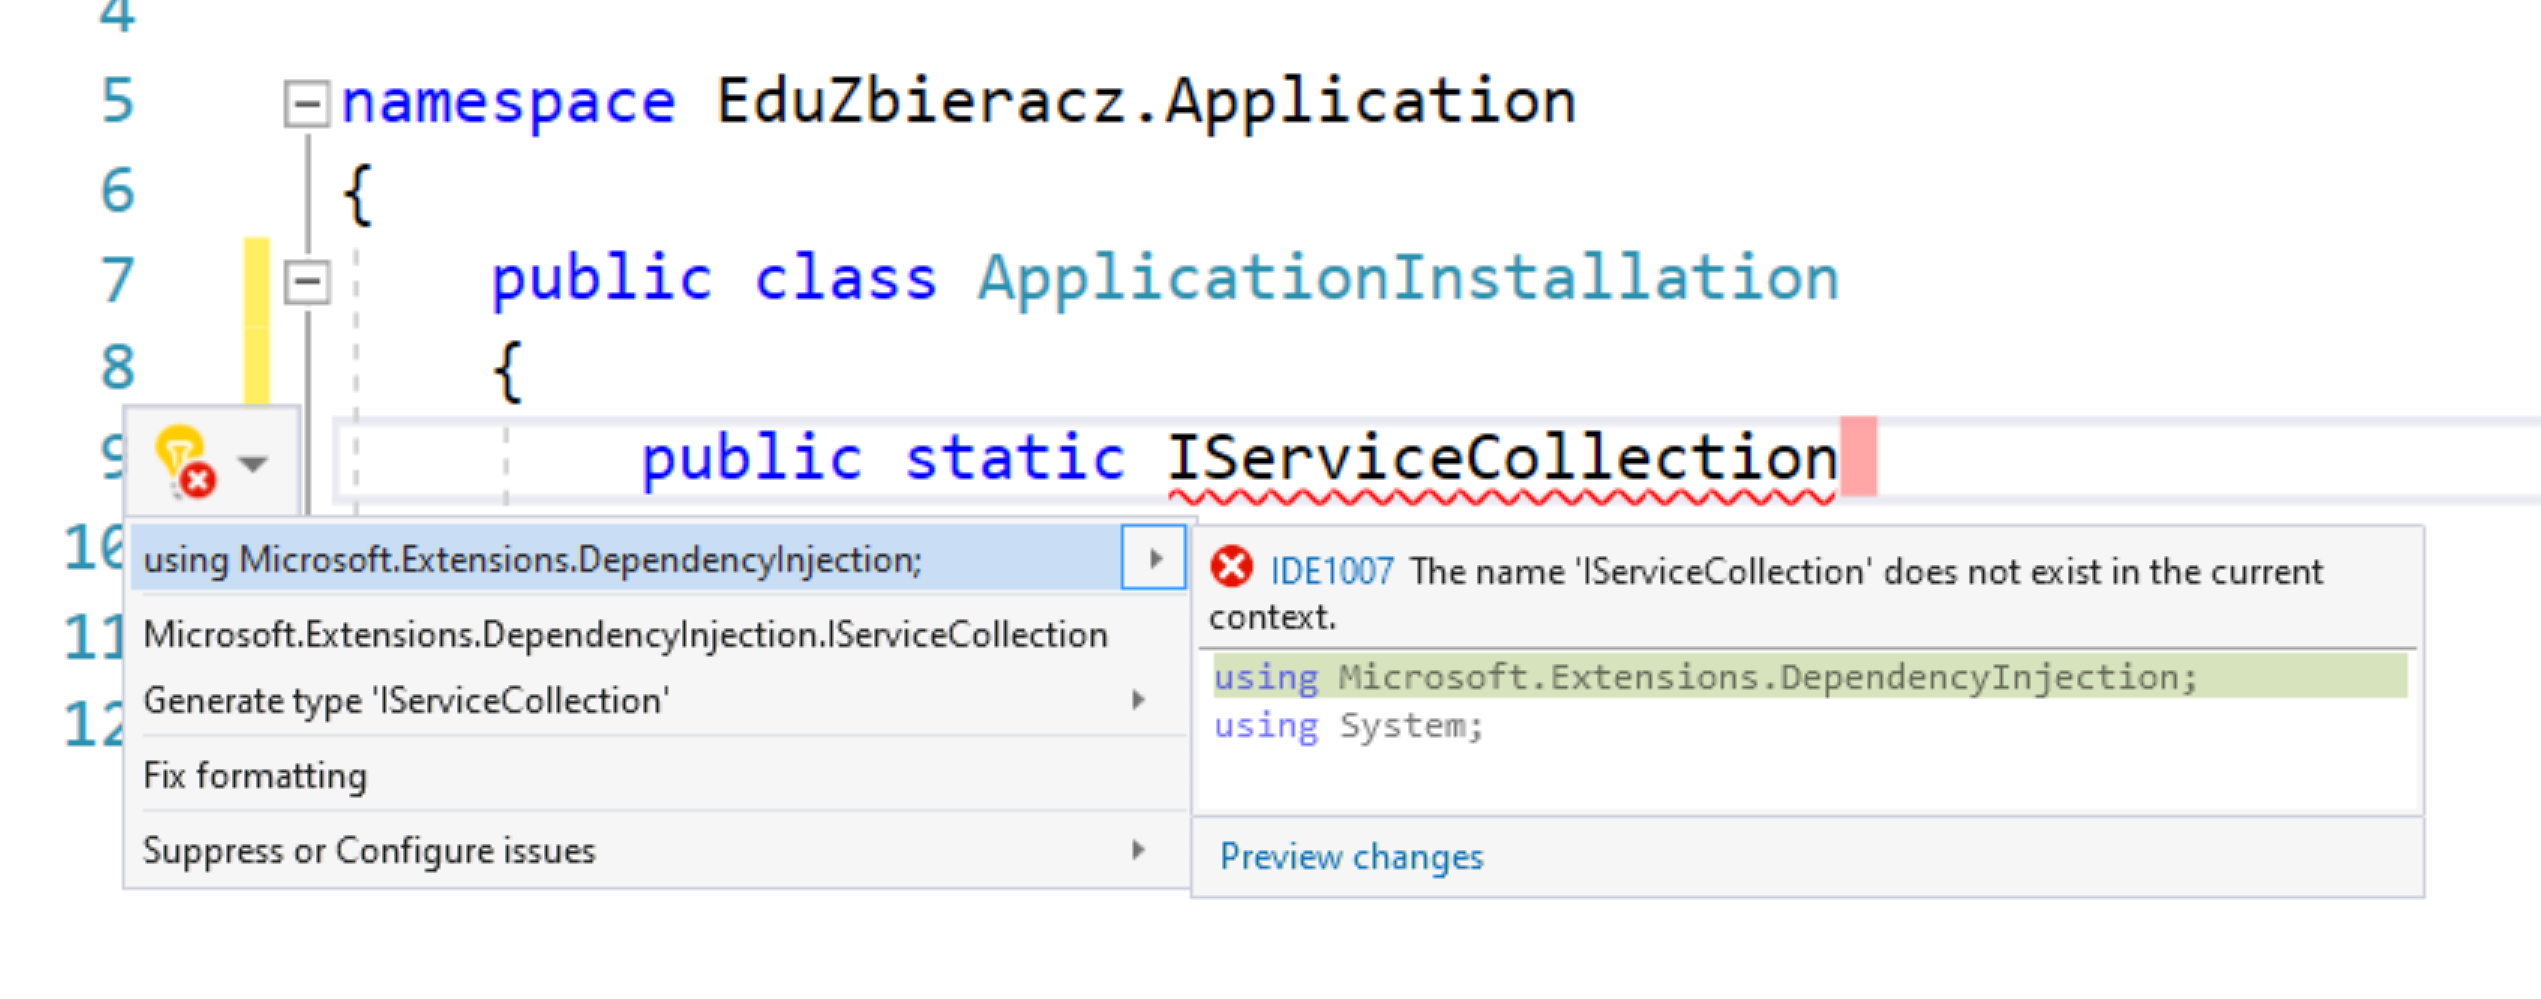Apply the Fix formatting action
Viewport: 2541px width, 999px height.
[255, 775]
